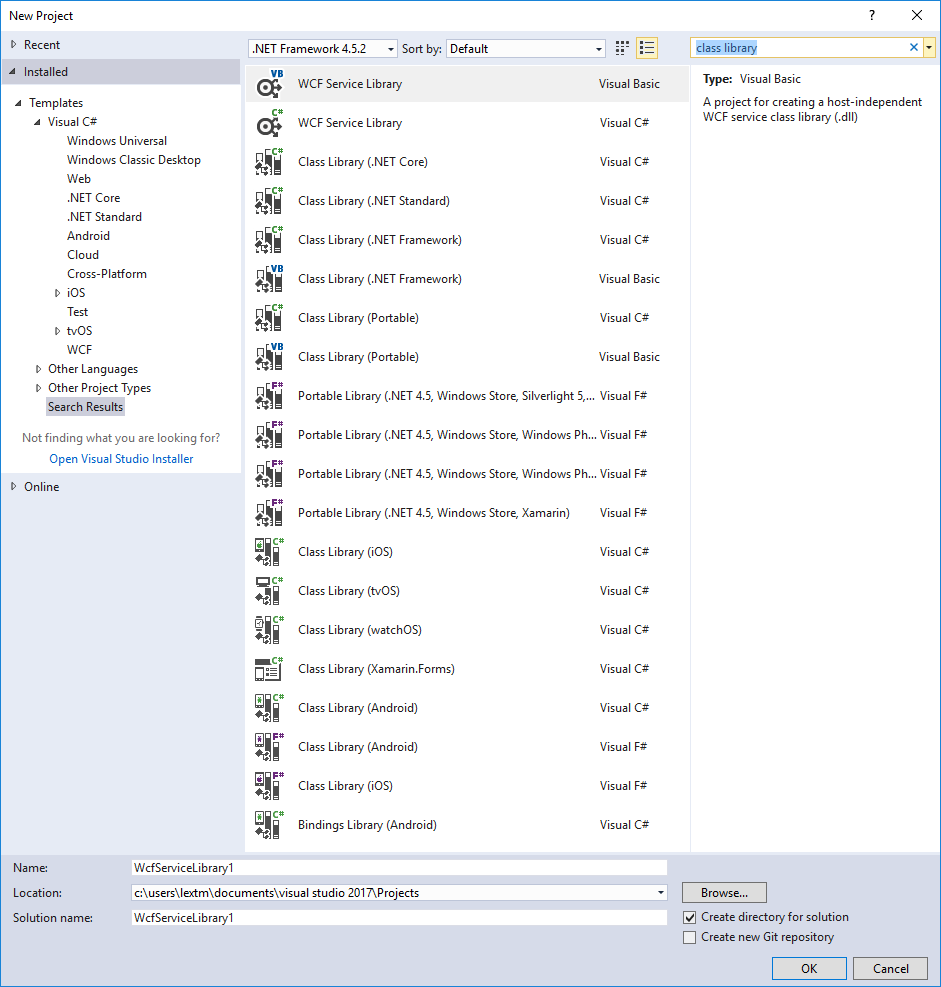The width and height of the screenshot is (941, 987).
Task: Click the Browse button for project location
Action: 723,892
